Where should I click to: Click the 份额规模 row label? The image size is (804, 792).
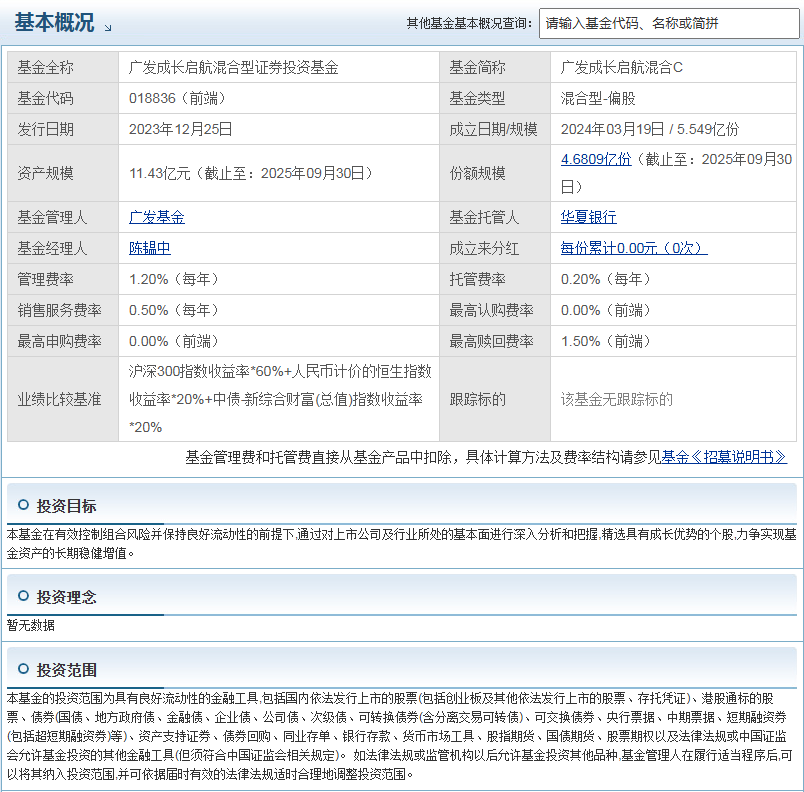[x=477, y=173]
